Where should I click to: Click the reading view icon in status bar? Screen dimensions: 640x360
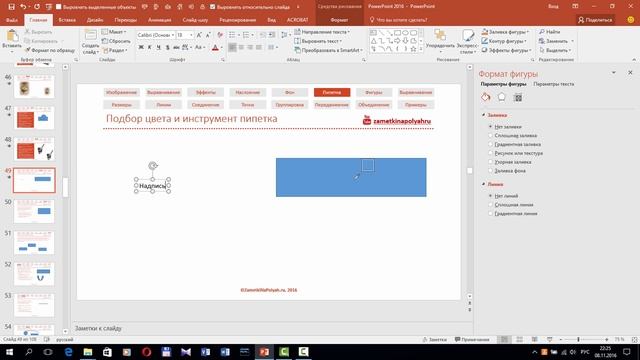point(535,340)
